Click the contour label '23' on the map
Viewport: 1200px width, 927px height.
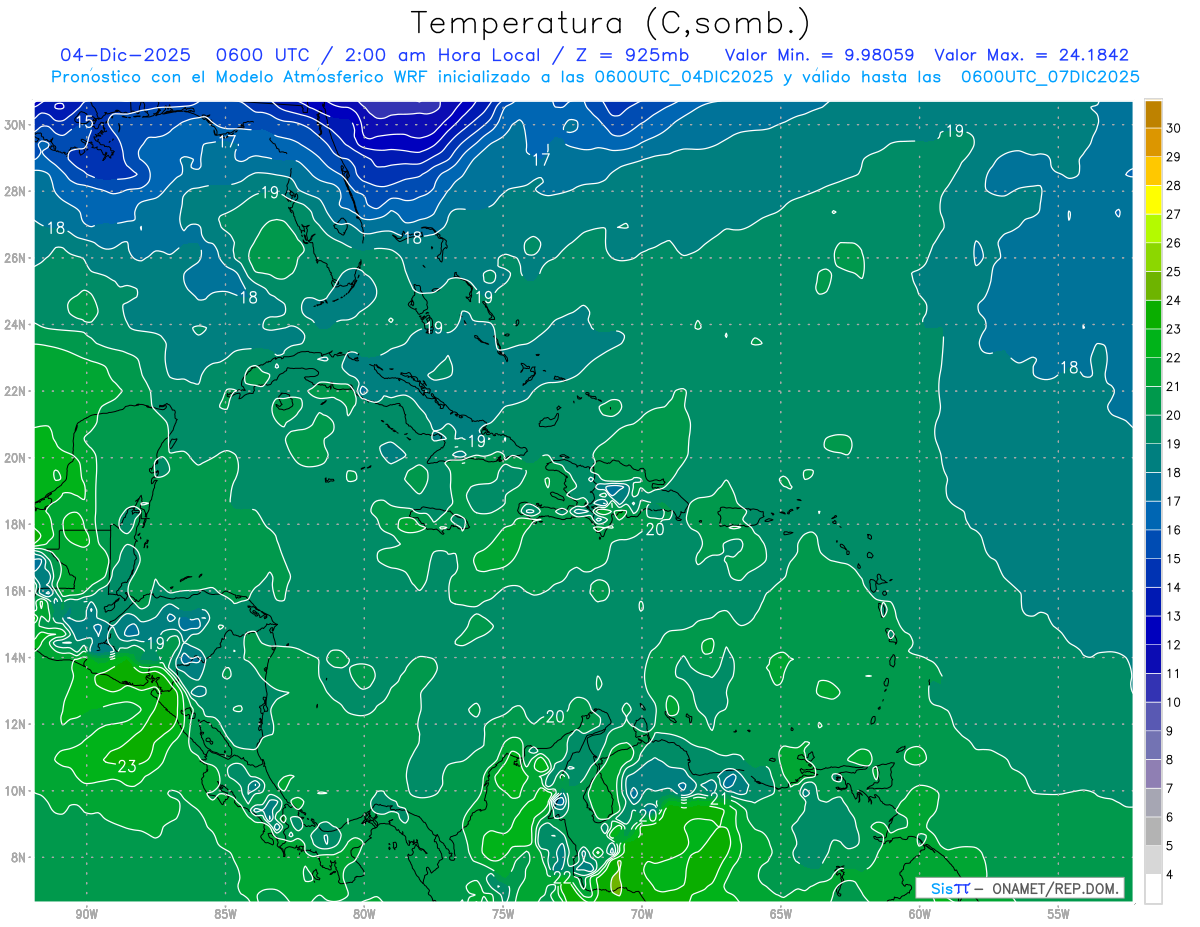(x=127, y=767)
